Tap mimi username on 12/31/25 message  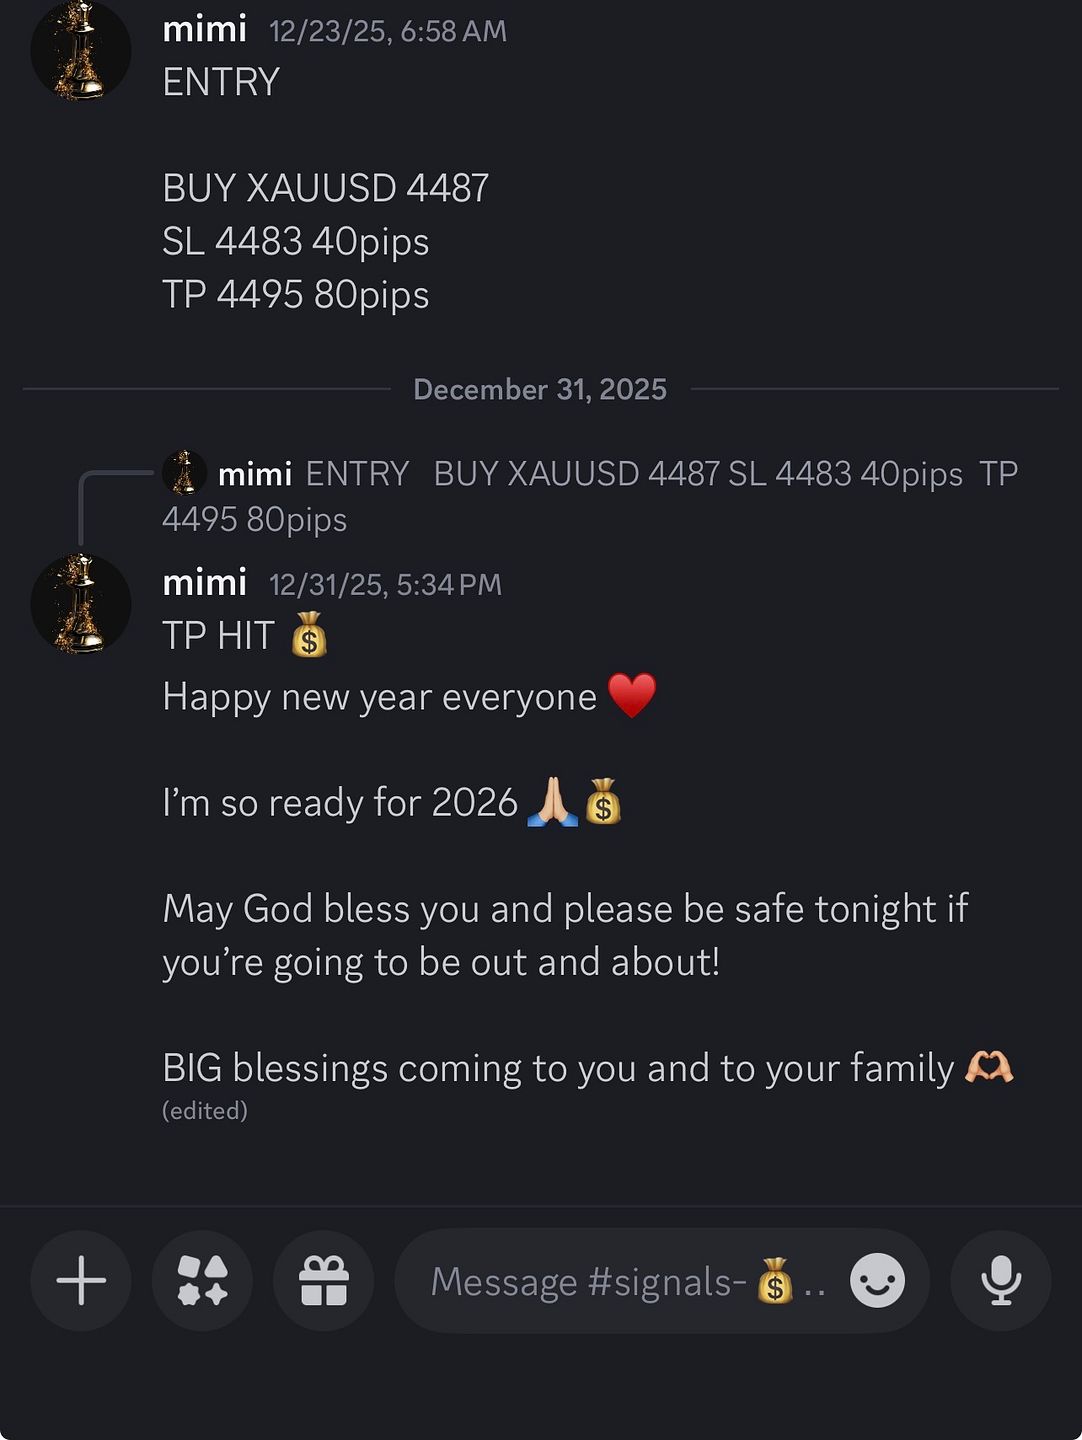pos(205,583)
